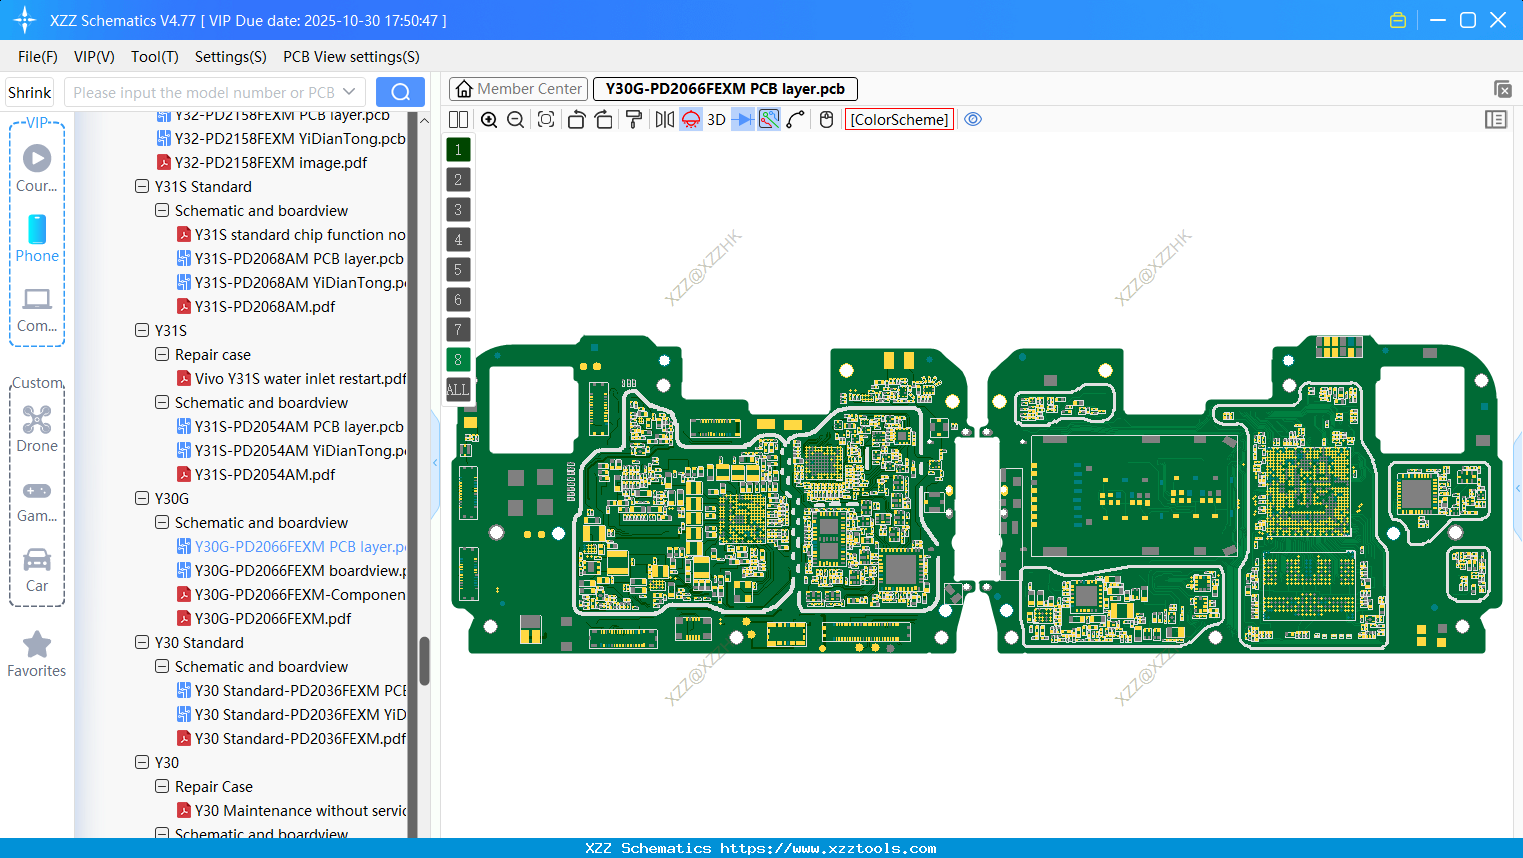Enable the ALL layers display button
1523x858 pixels.
pos(457,389)
